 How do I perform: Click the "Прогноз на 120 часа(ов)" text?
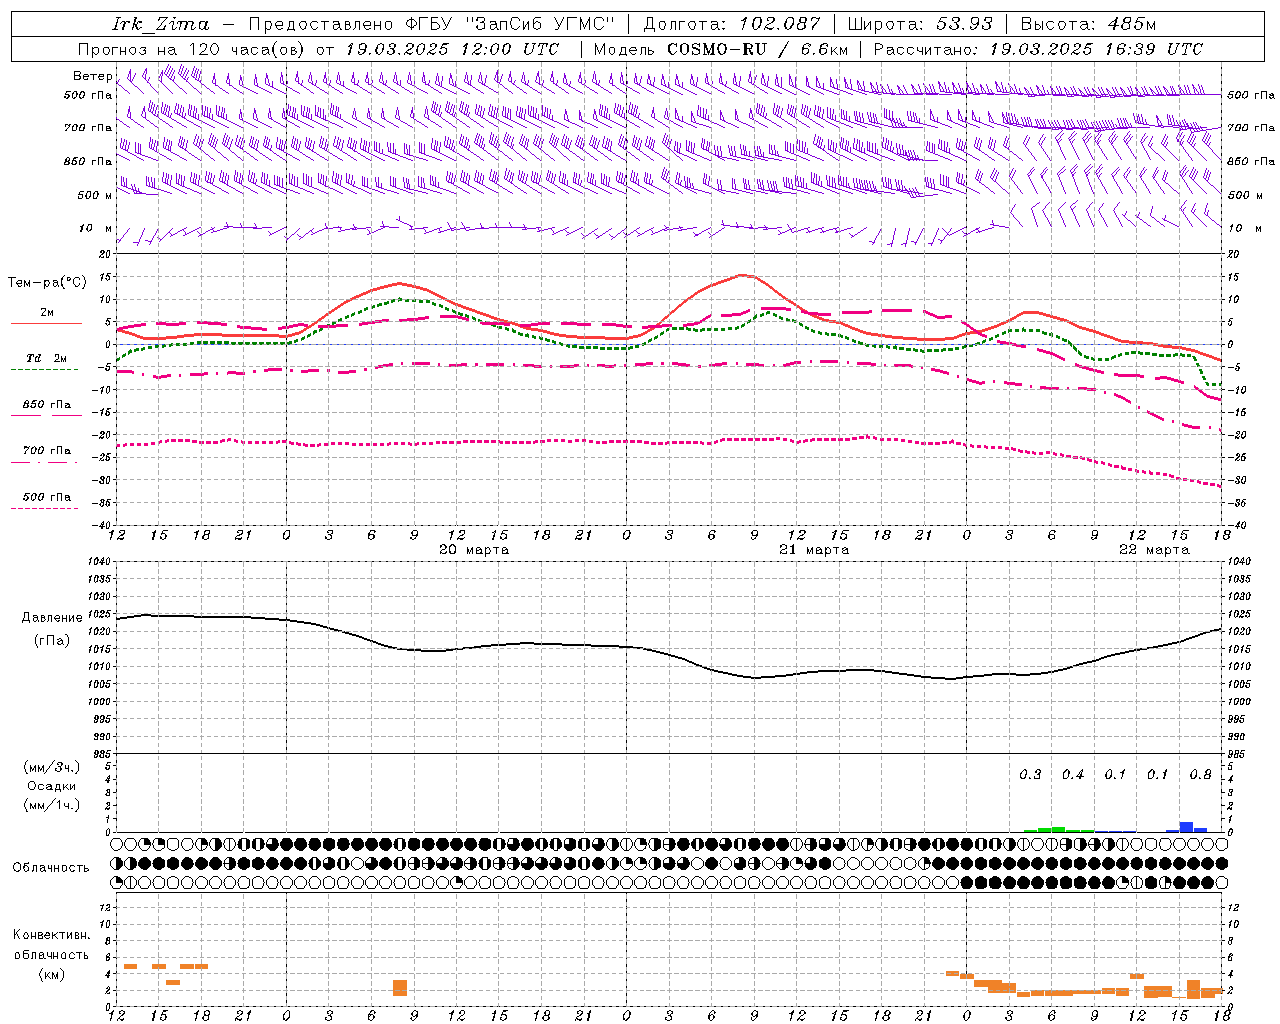click(193, 49)
